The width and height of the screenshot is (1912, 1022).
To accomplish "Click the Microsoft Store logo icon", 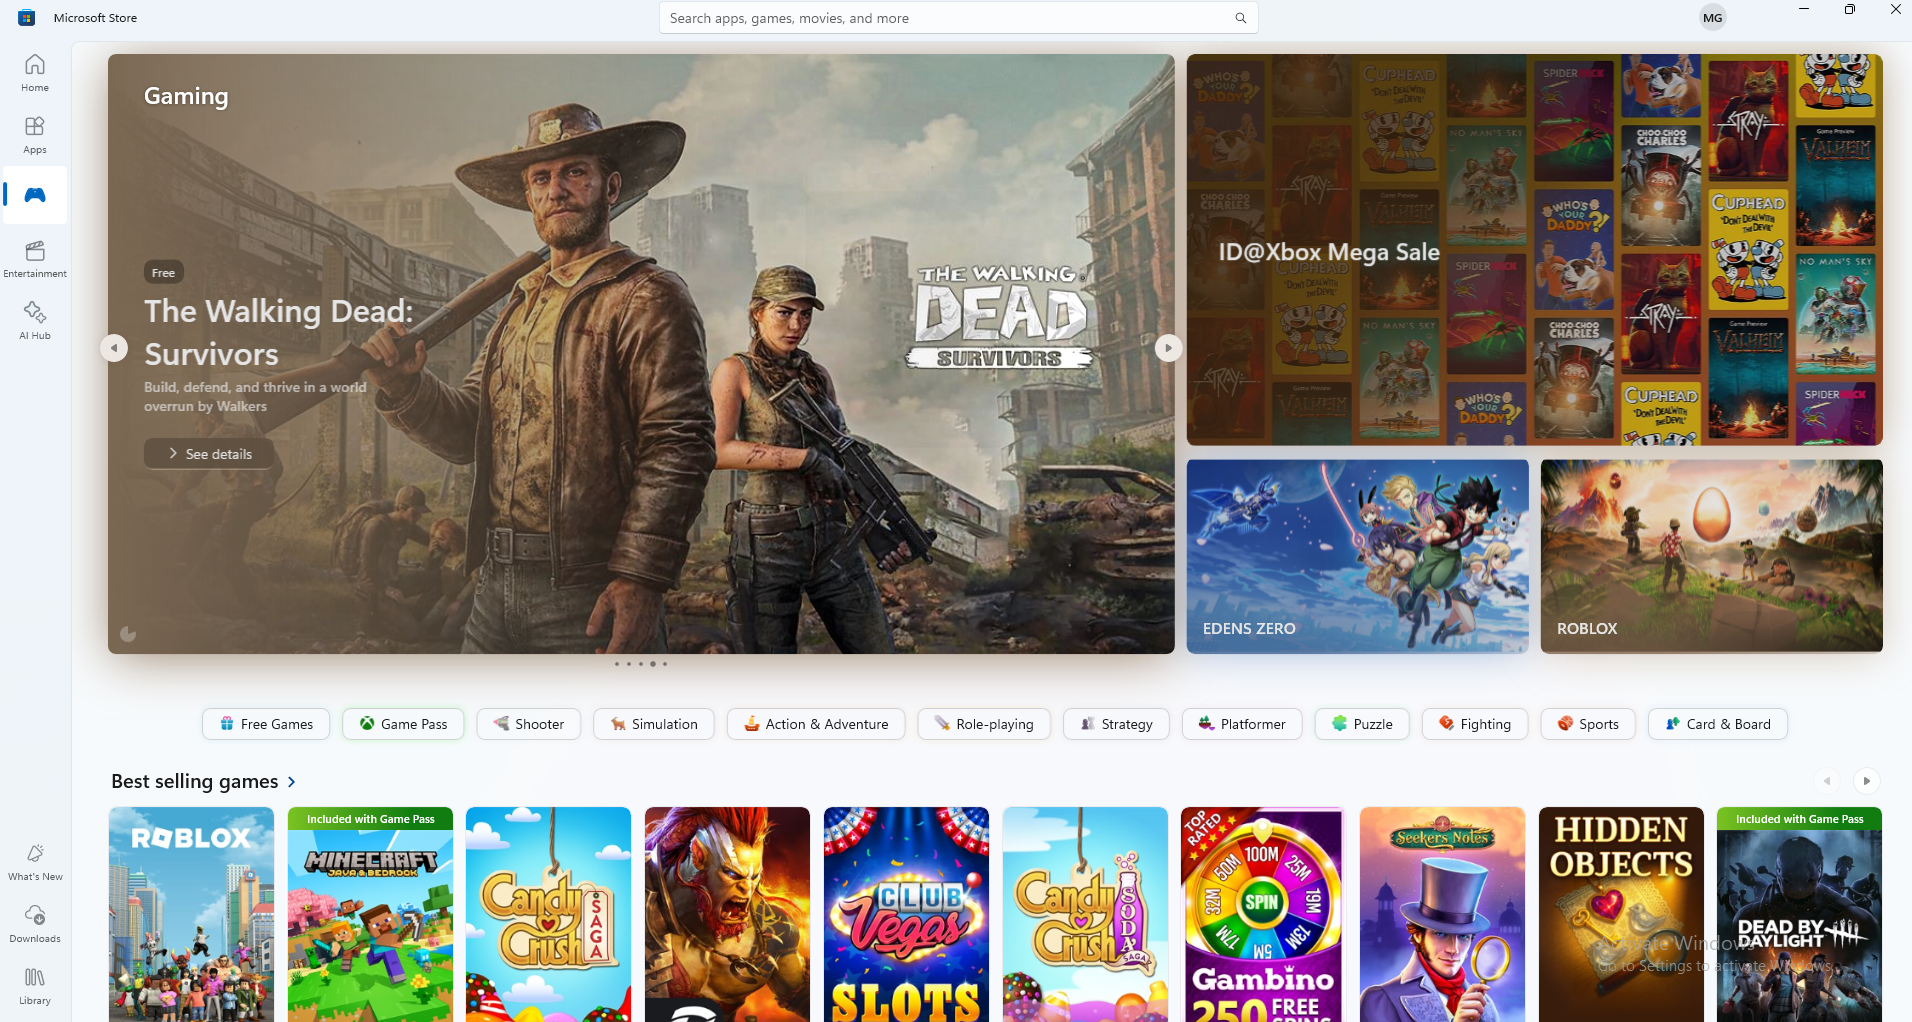I will [x=27, y=17].
